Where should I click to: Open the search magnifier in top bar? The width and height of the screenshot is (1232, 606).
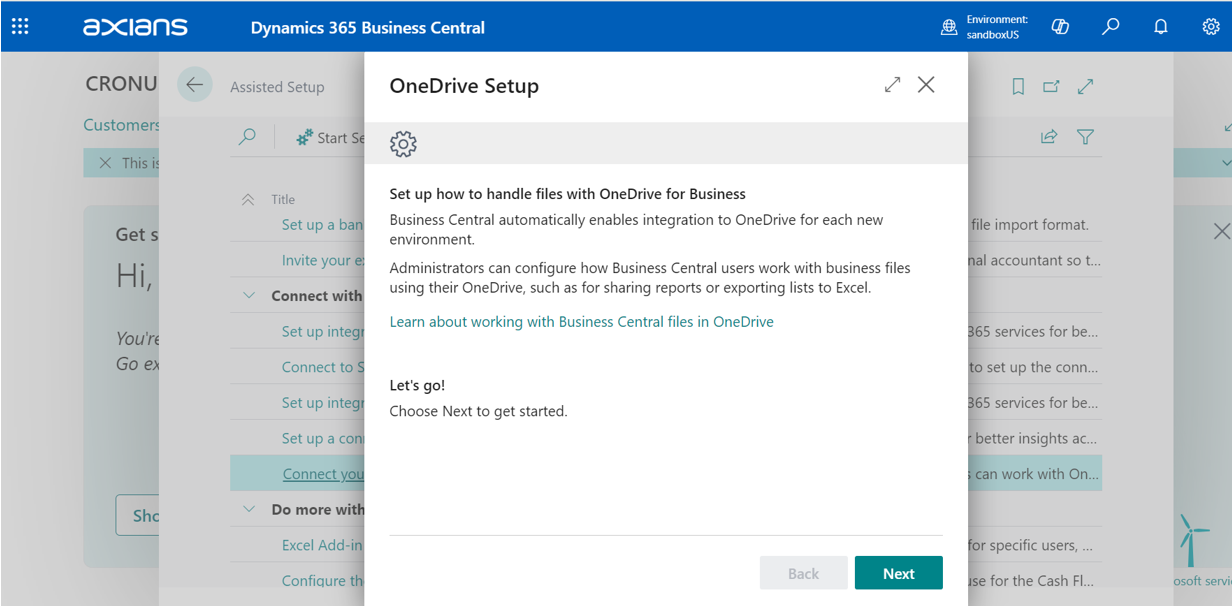1110,27
